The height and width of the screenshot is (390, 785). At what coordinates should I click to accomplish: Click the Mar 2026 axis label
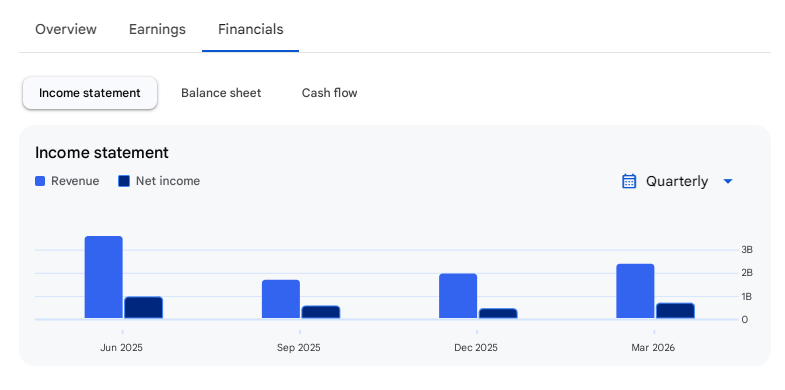point(653,347)
